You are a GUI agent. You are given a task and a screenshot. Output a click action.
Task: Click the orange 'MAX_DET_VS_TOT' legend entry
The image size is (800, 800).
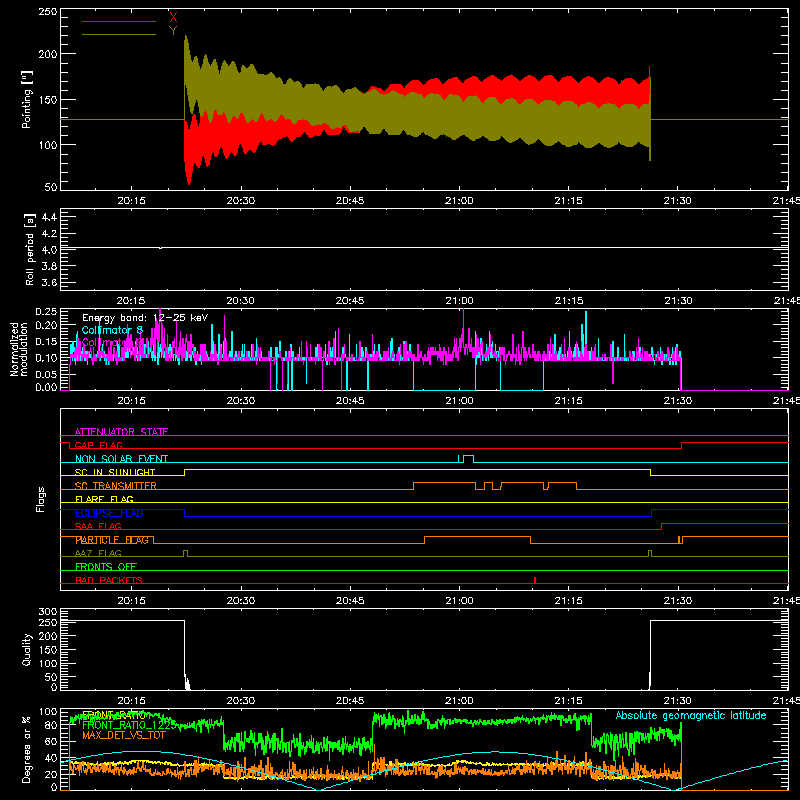click(124, 735)
